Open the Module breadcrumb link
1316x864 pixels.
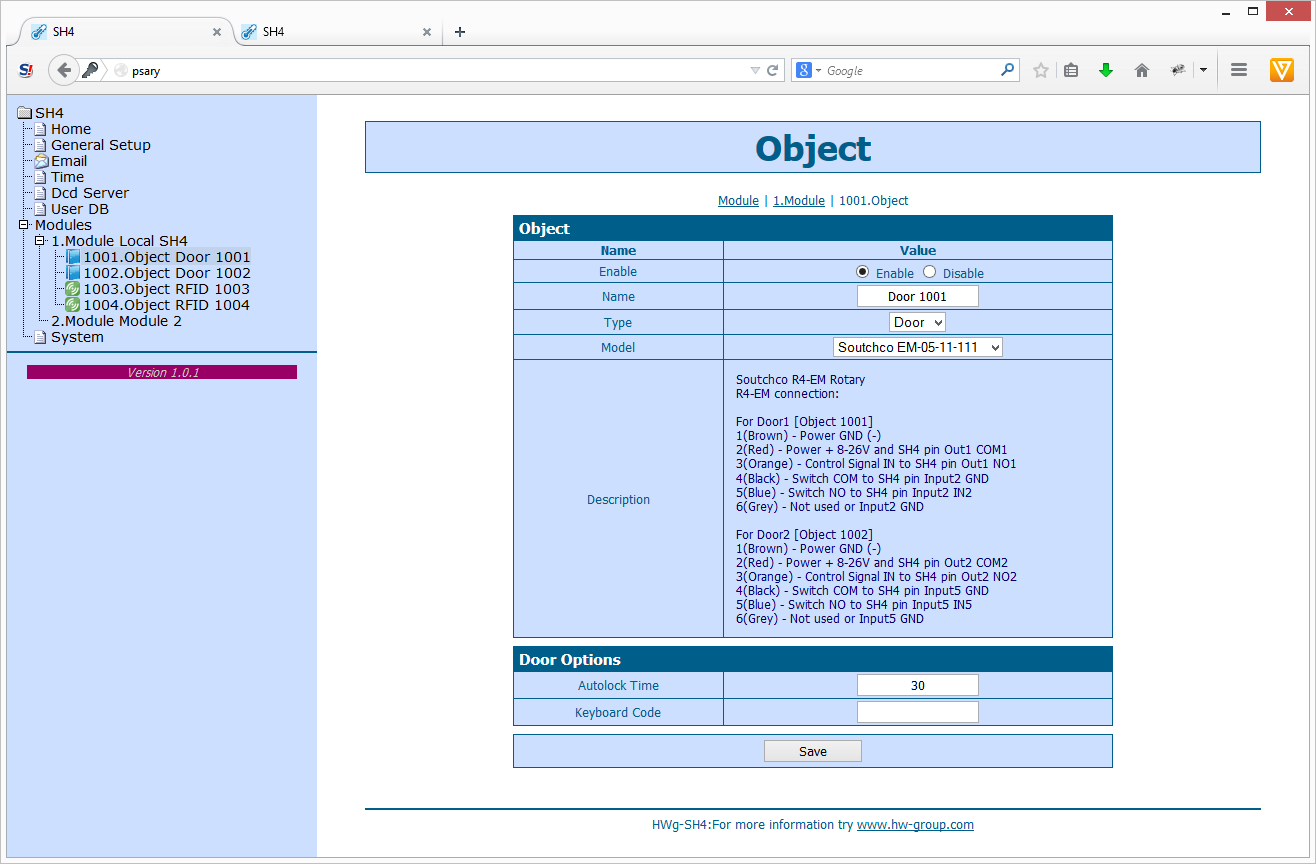coord(738,201)
